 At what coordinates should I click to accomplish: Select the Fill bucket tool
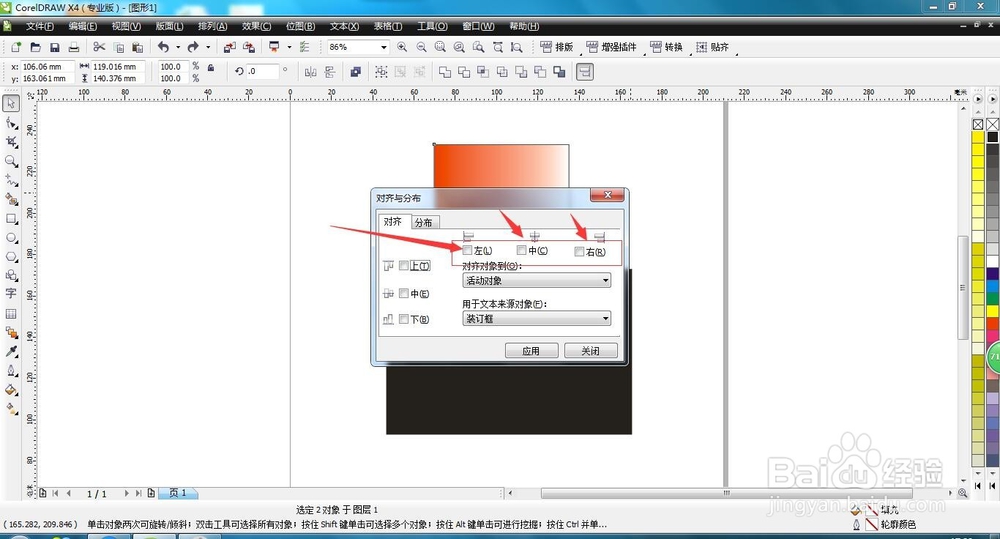[11, 390]
